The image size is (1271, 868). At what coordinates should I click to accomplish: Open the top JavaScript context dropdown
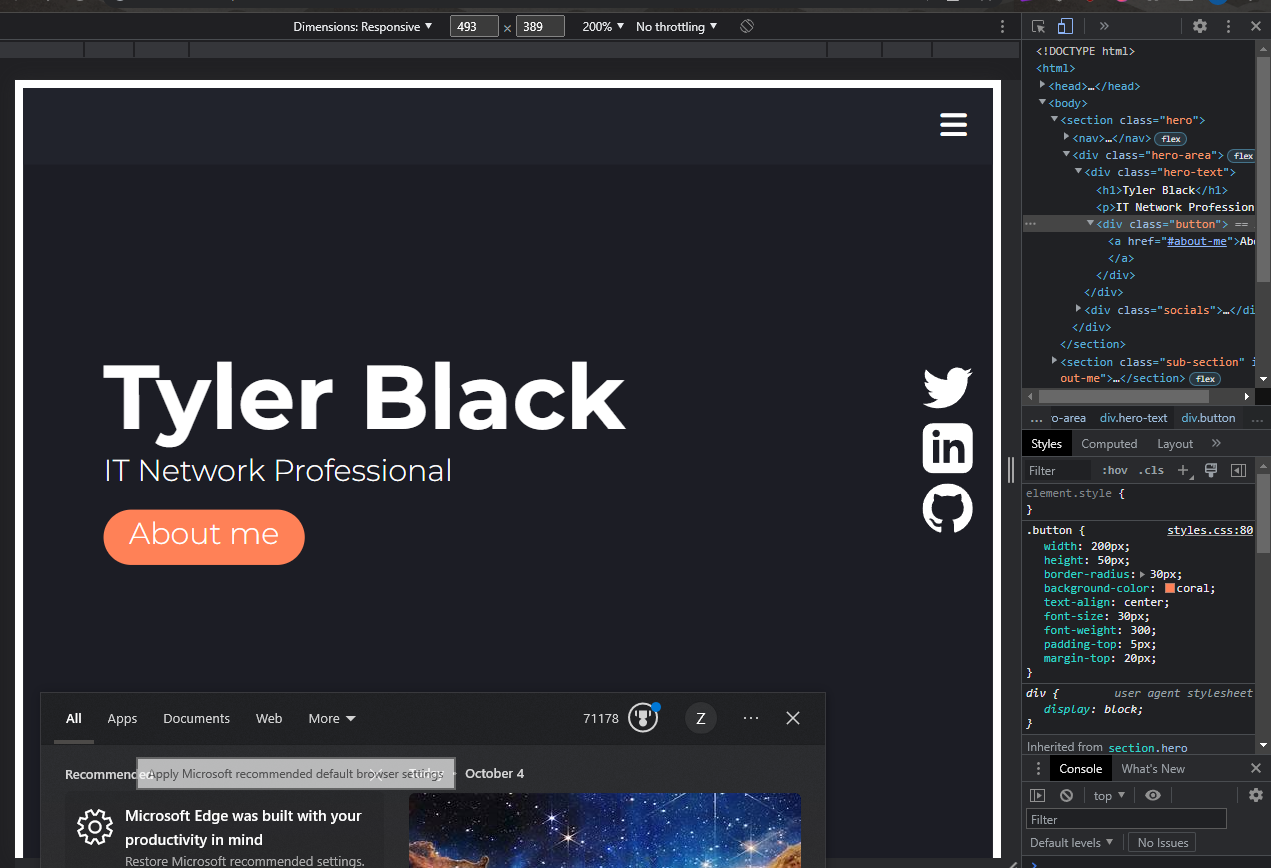click(1109, 795)
